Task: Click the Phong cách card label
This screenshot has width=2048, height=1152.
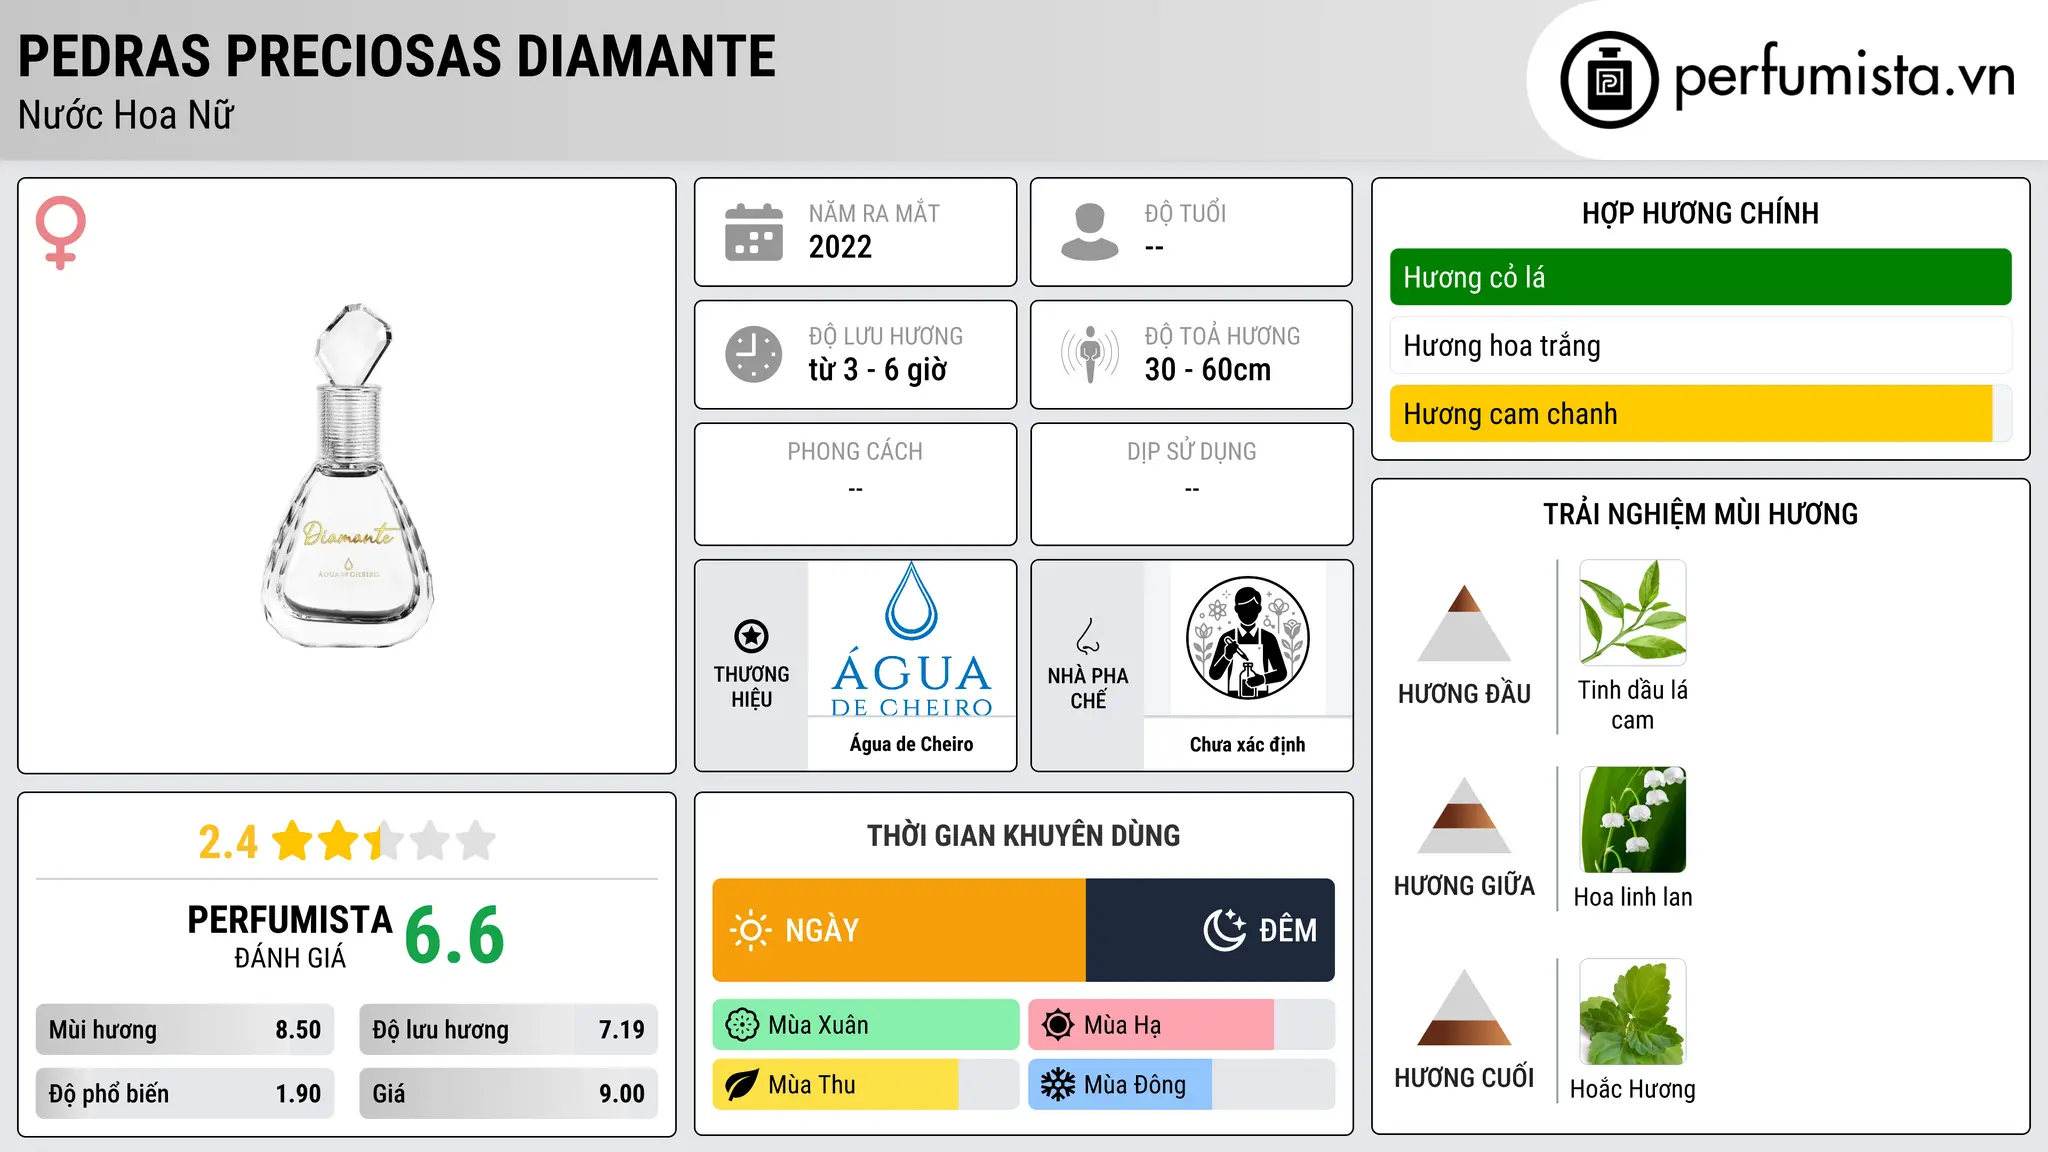Action: pos(855,452)
